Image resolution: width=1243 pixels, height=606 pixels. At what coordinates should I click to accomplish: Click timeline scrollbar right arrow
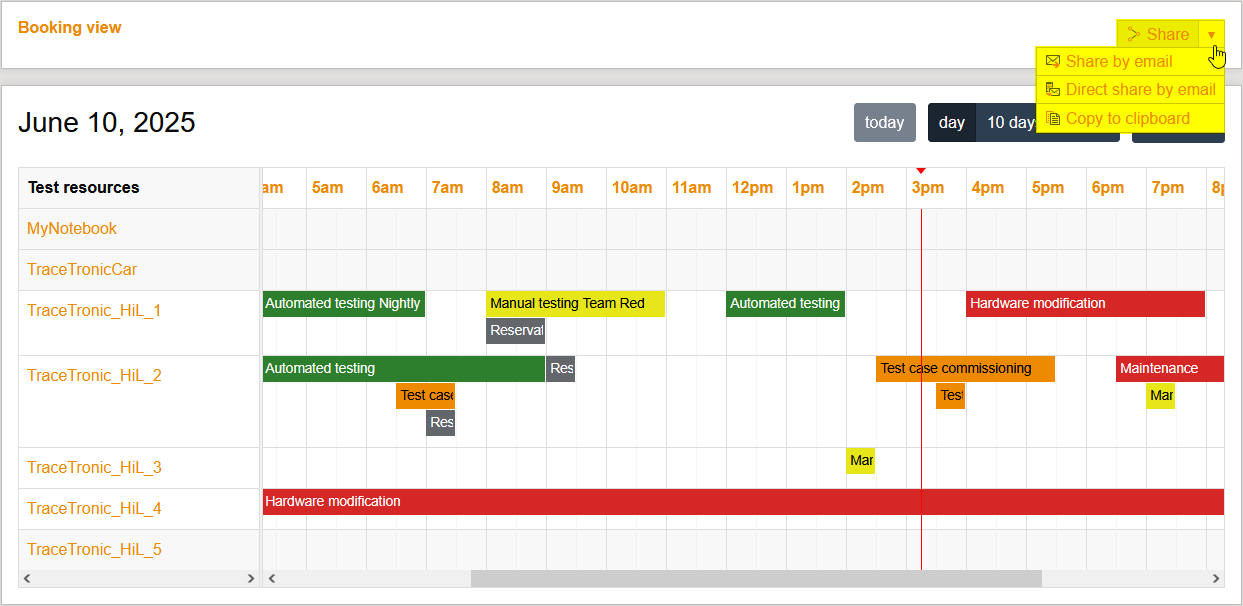pyautogui.click(x=1216, y=579)
